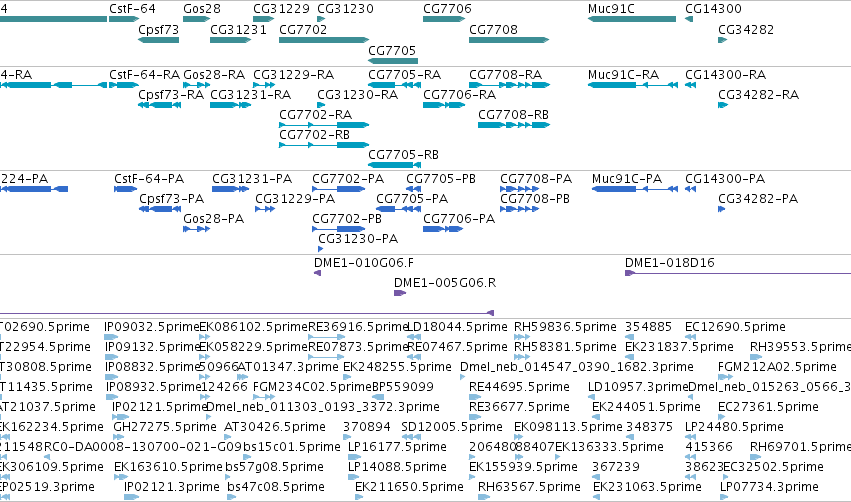
Task: Select the Muc91C gene label
Action: 611,9
